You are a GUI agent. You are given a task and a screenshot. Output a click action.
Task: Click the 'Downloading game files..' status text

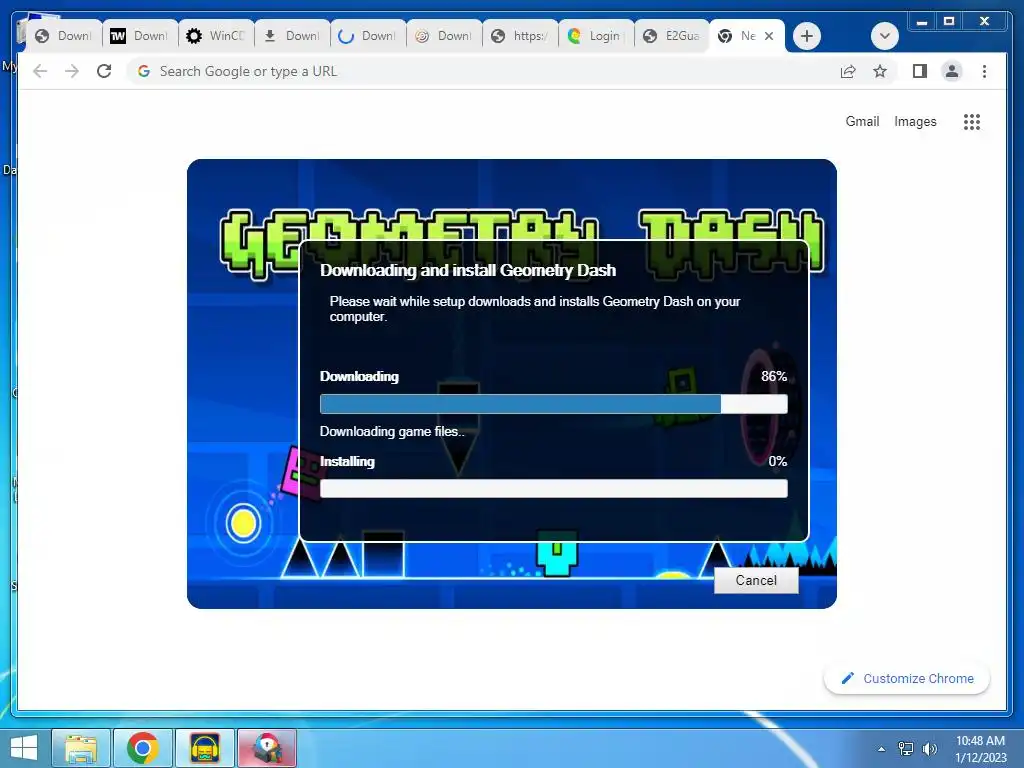click(392, 432)
